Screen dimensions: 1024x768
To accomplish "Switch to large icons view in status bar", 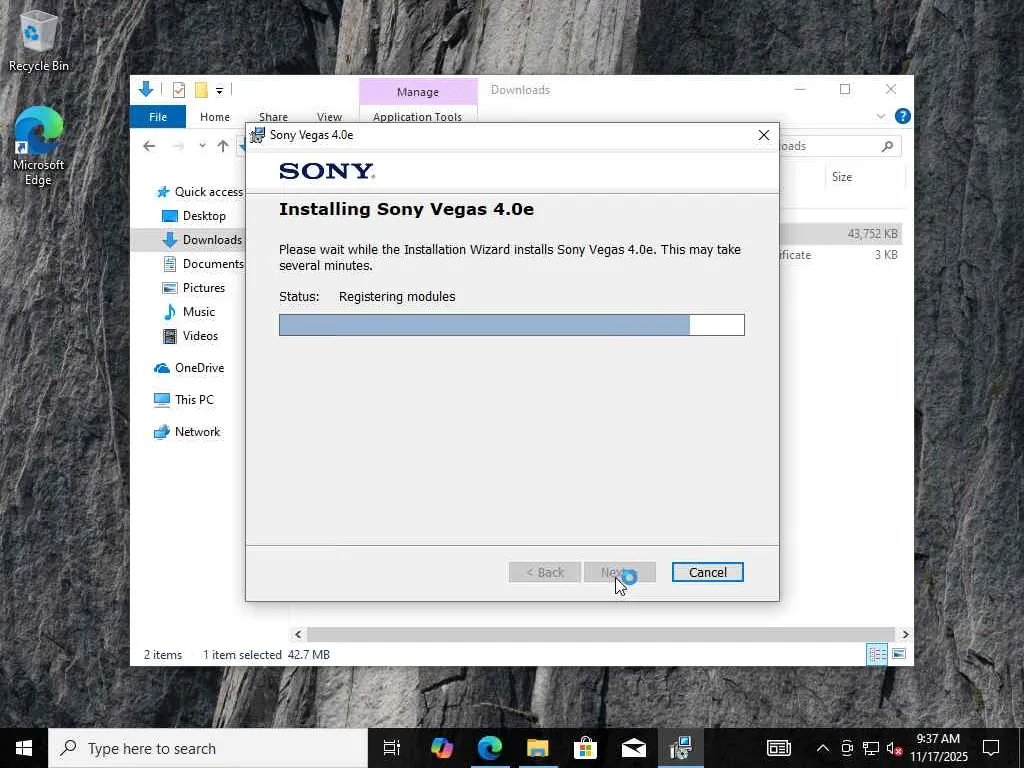I will click(x=899, y=654).
